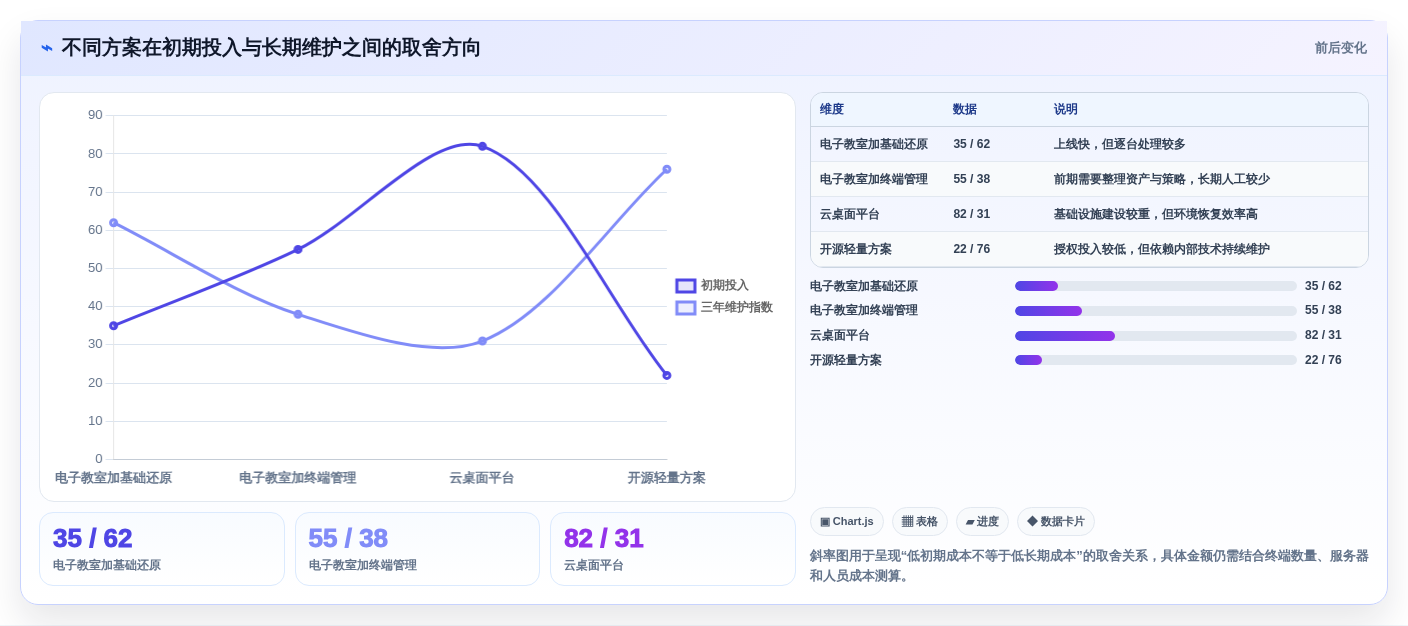This screenshot has width=1408, height=626.
Task: Select table row 云桌面平台
Action: point(1089,214)
